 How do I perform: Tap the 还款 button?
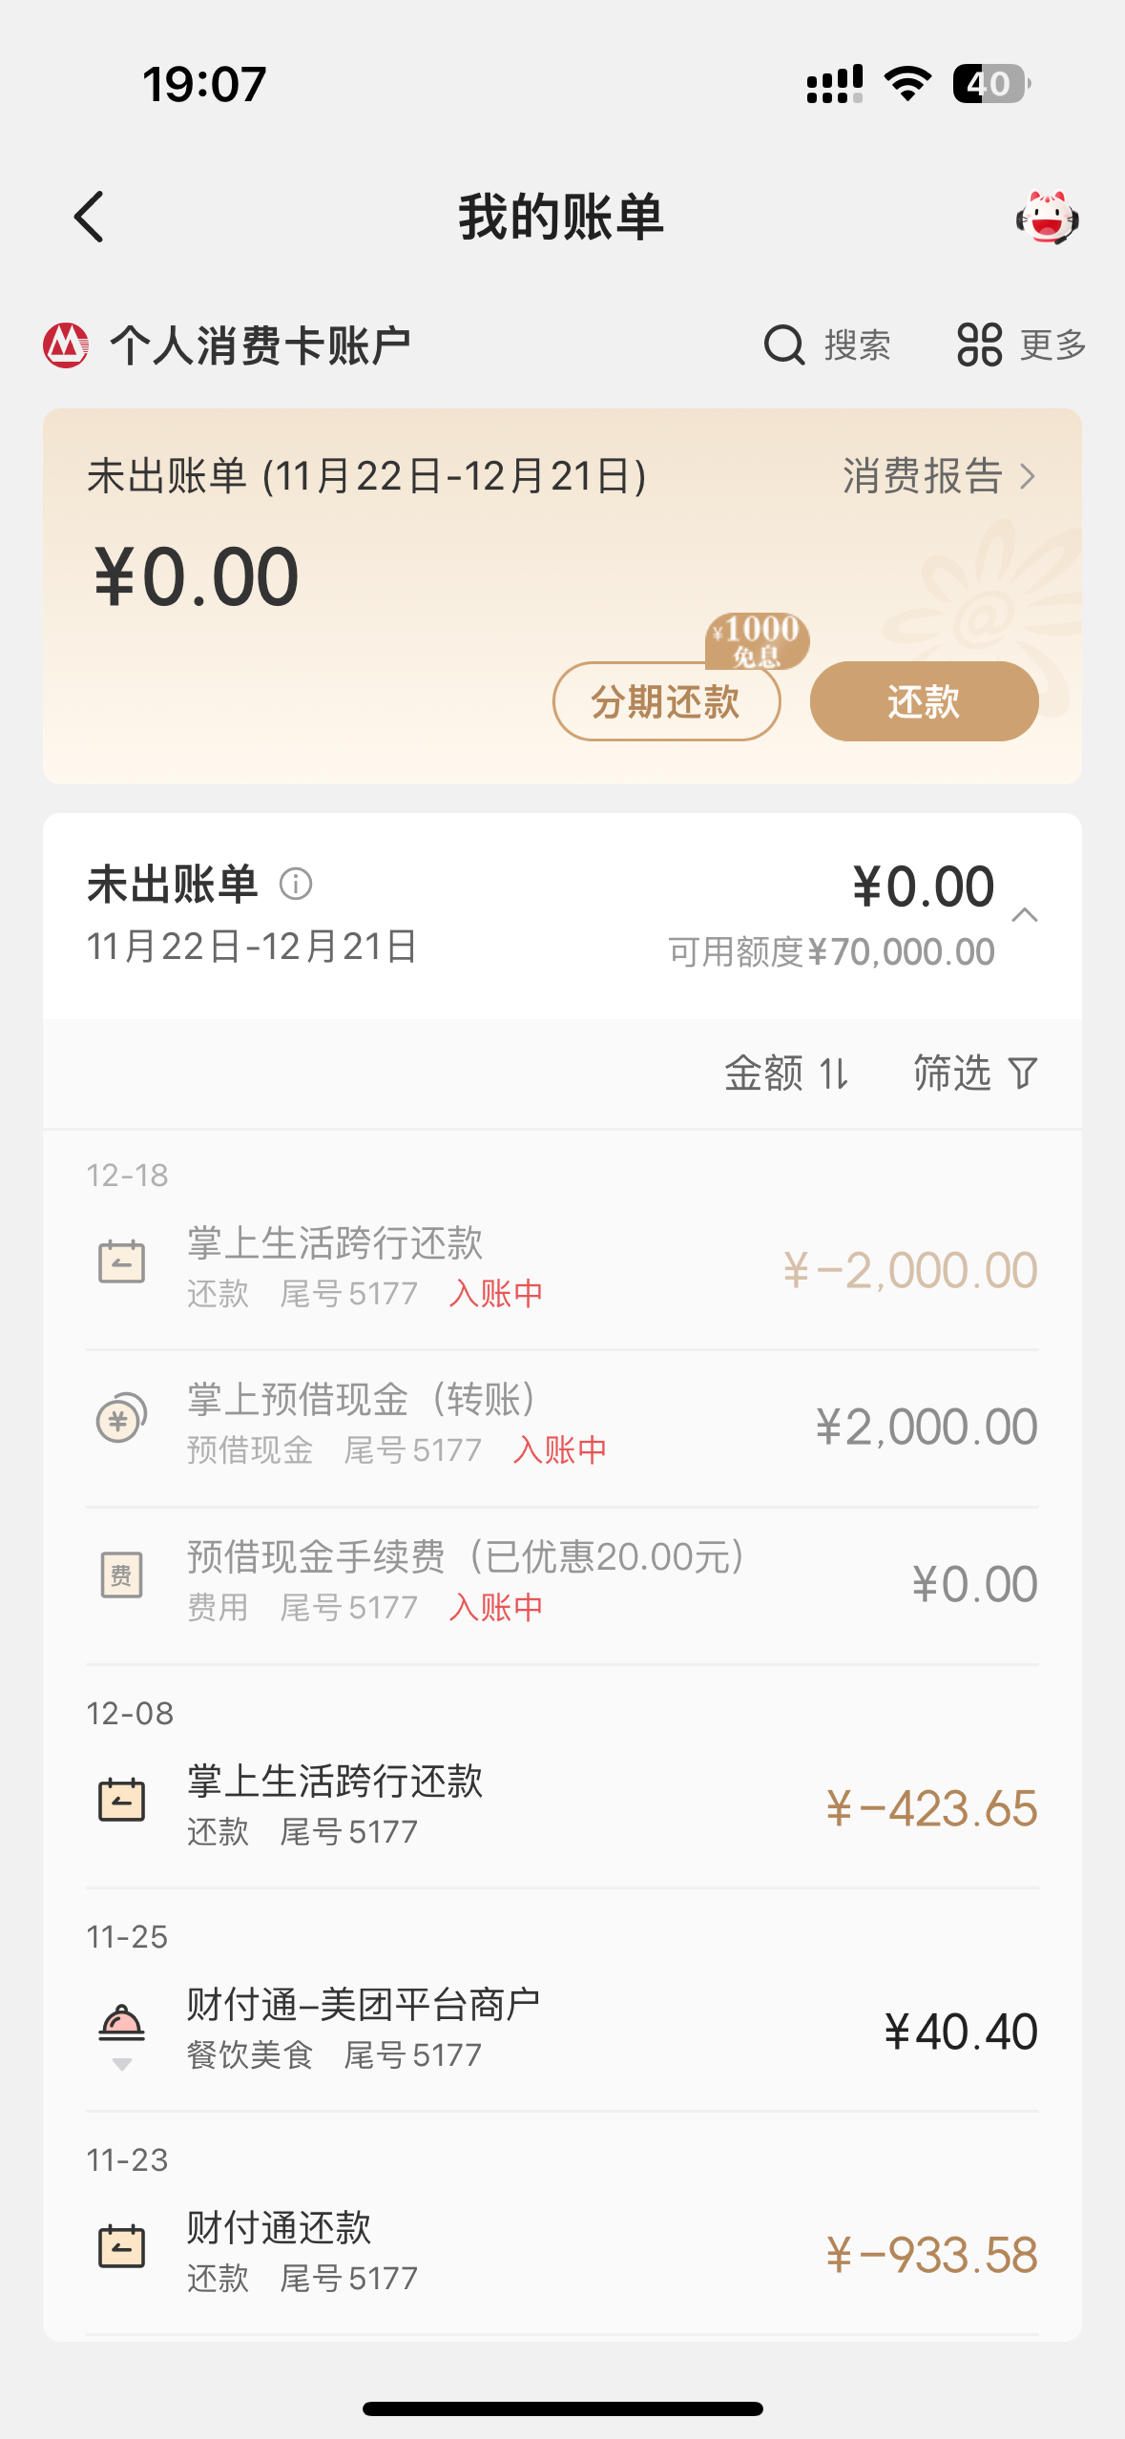[924, 701]
